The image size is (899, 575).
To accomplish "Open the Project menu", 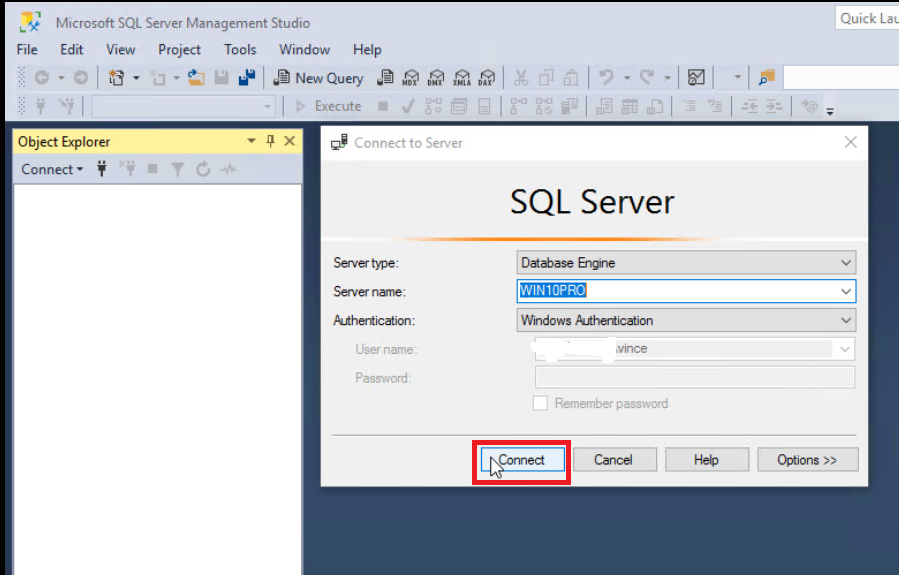I will [x=179, y=50].
